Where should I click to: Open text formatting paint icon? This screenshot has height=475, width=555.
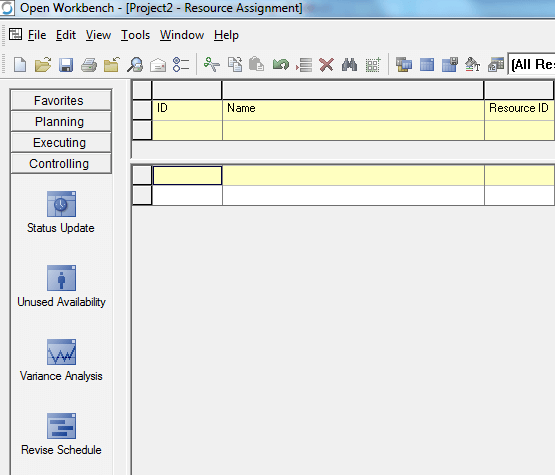(x=473, y=65)
